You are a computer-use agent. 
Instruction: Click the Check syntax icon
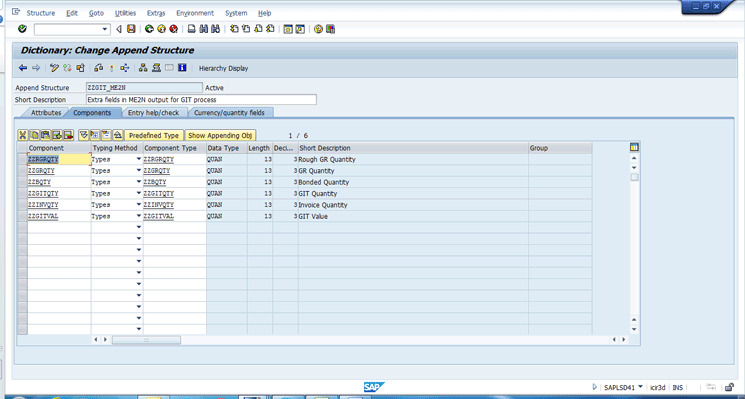99,68
